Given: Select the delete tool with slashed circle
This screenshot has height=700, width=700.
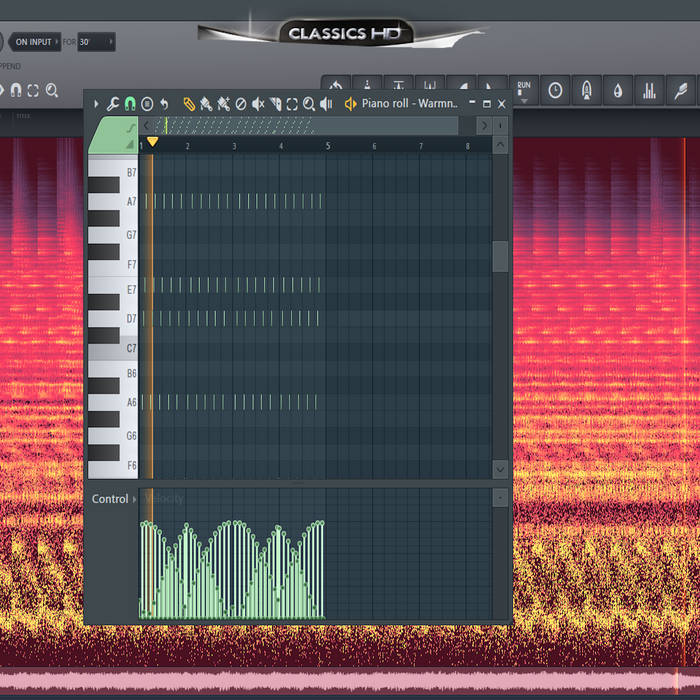Looking at the screenshot, I should 240,104.
